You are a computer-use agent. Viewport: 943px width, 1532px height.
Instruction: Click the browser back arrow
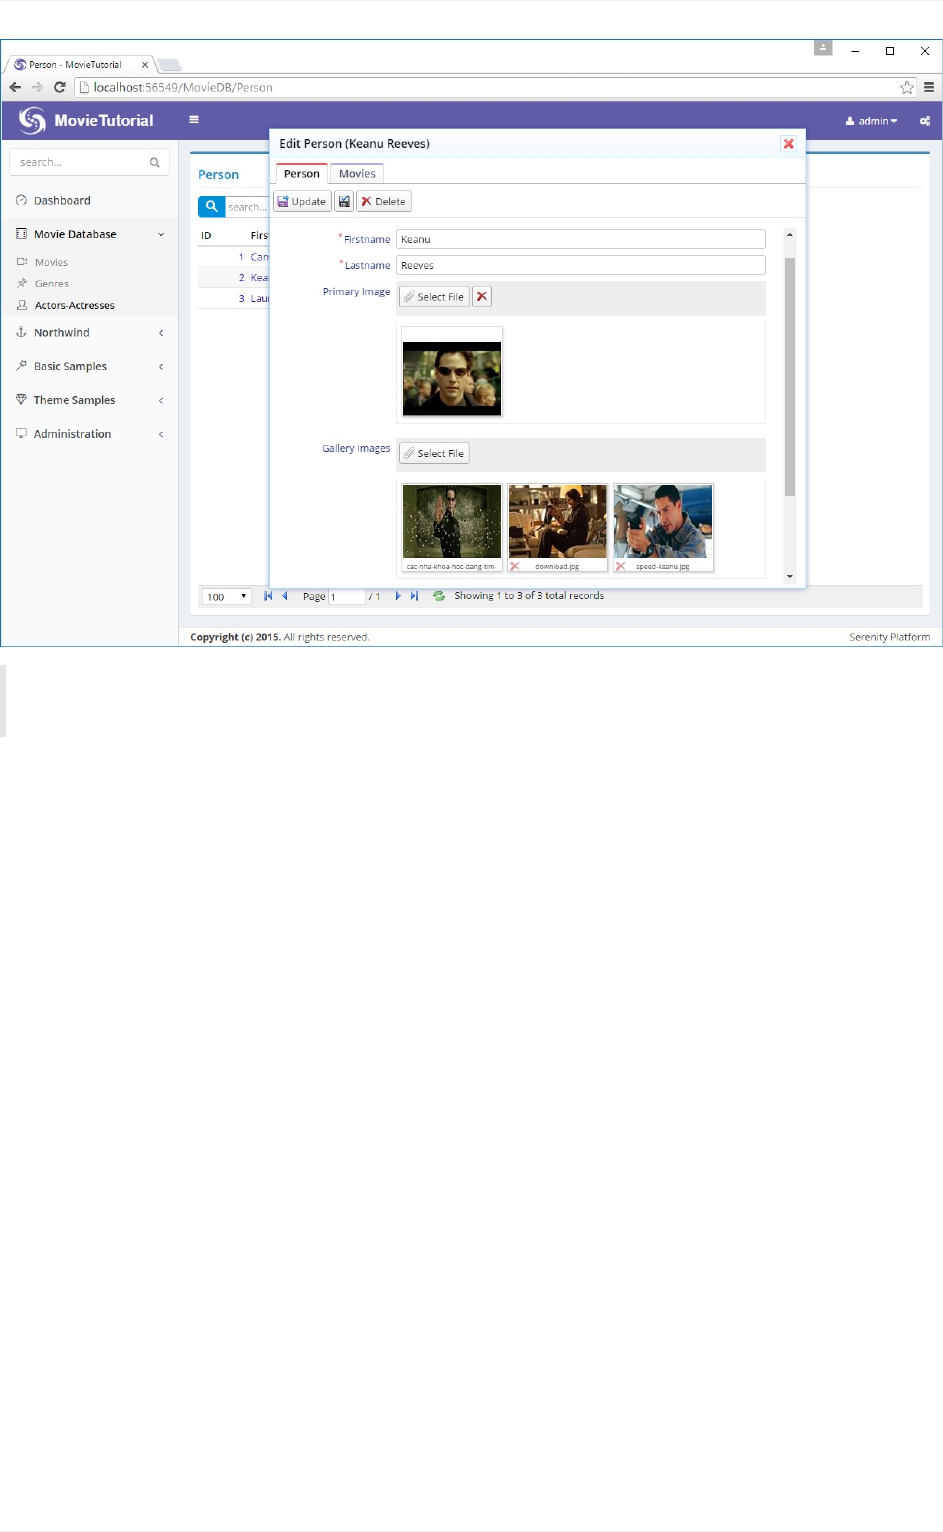pos(15,88)
